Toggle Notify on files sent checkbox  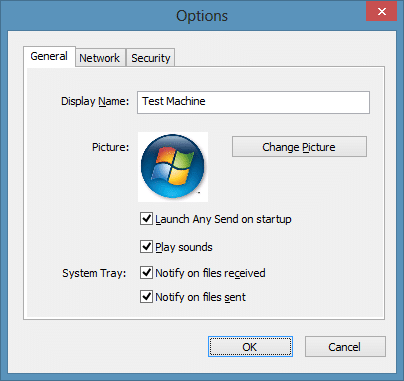coord(146,297)
